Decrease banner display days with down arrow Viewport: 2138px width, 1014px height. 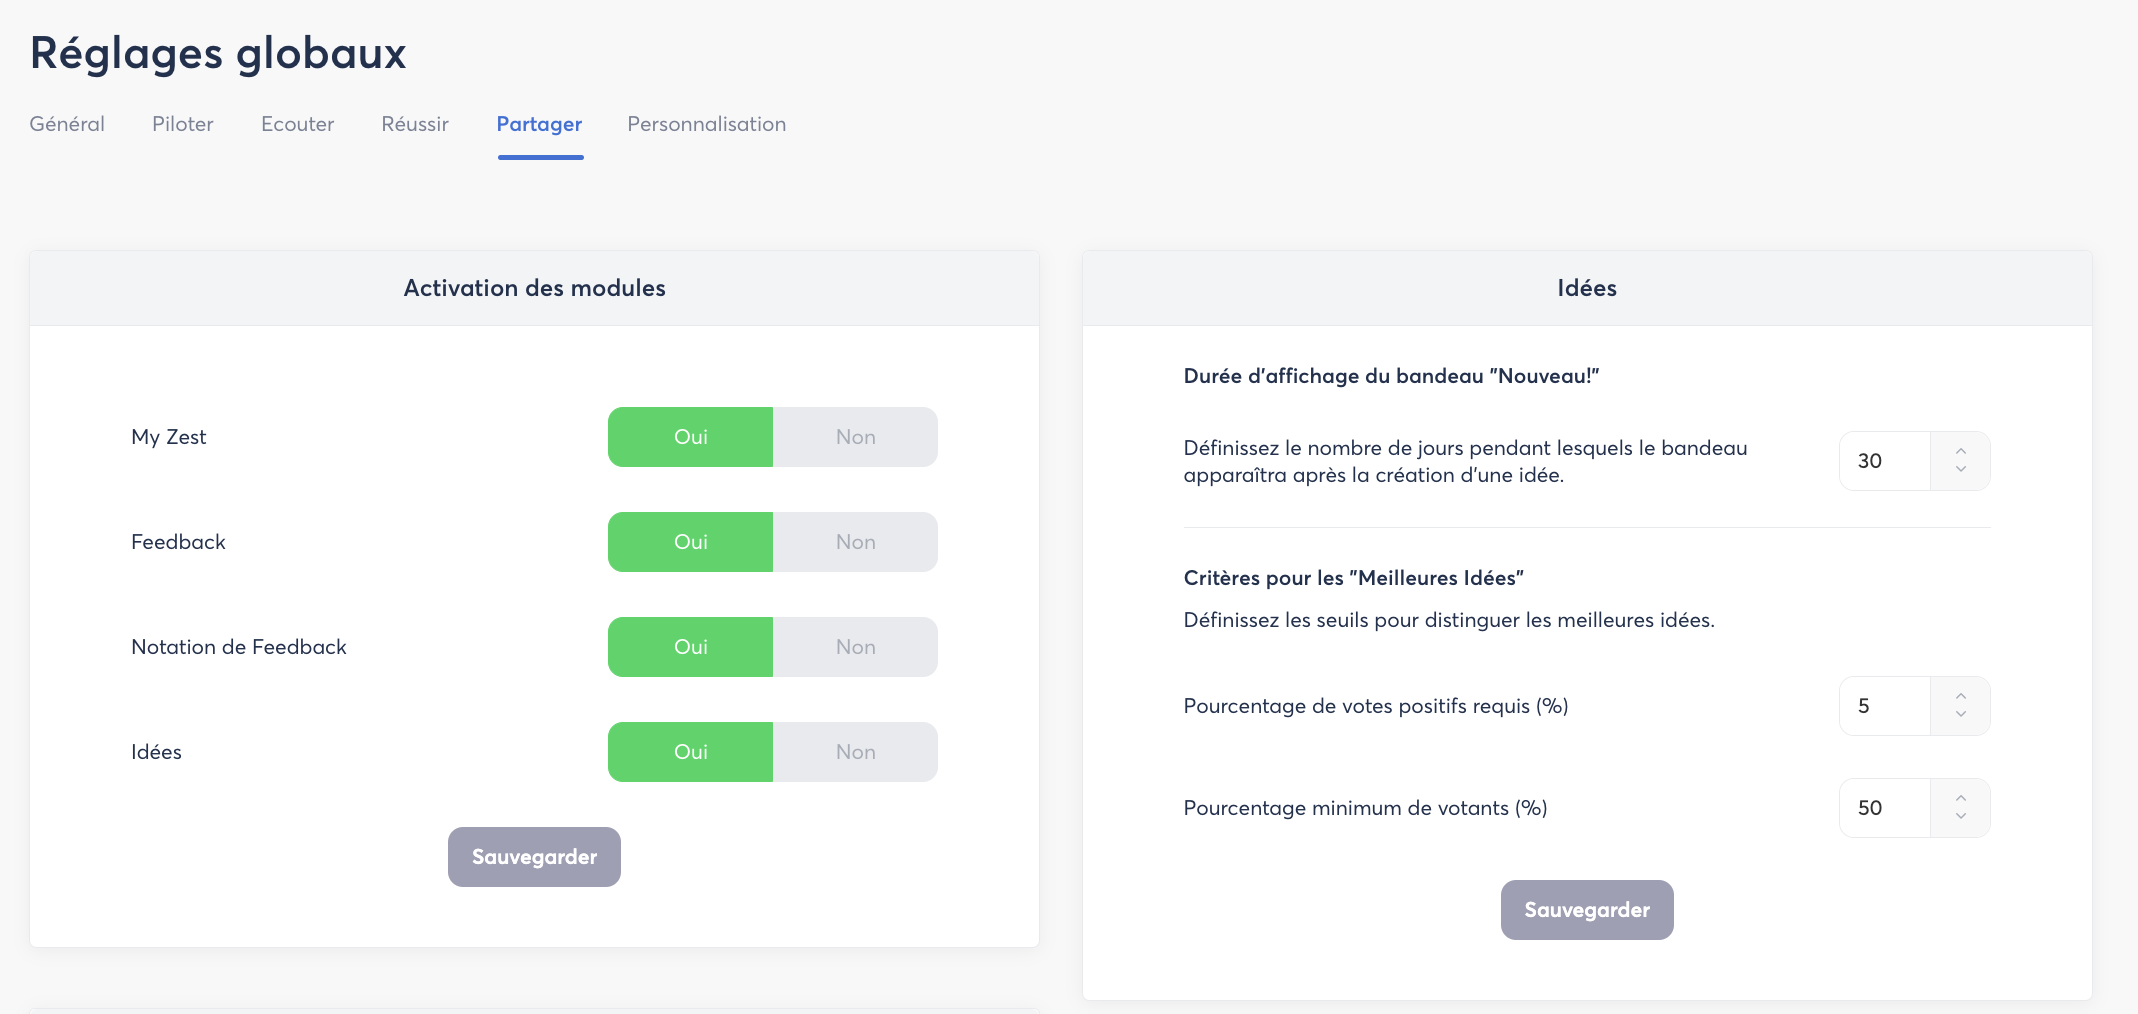1960,470
